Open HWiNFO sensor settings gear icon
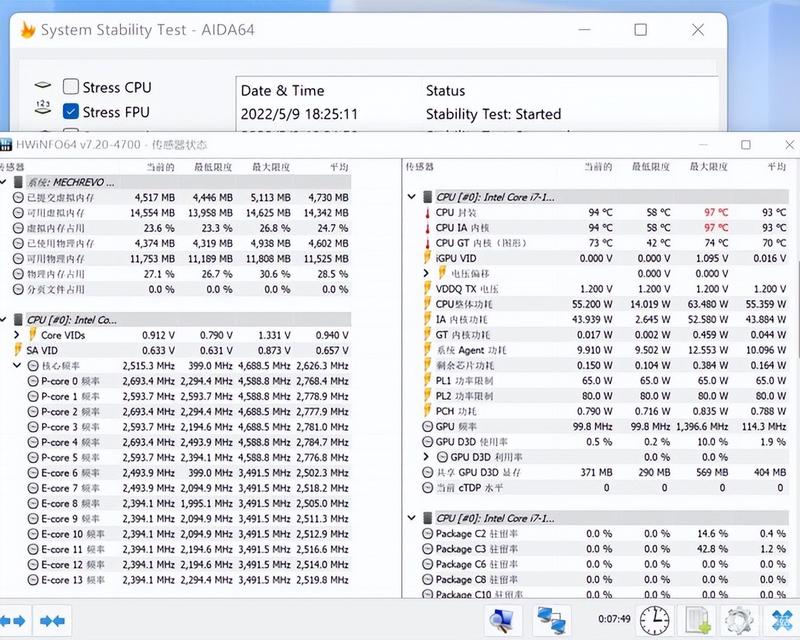The width and height of the screenshot is (800, 640). (x=739, y=620)
